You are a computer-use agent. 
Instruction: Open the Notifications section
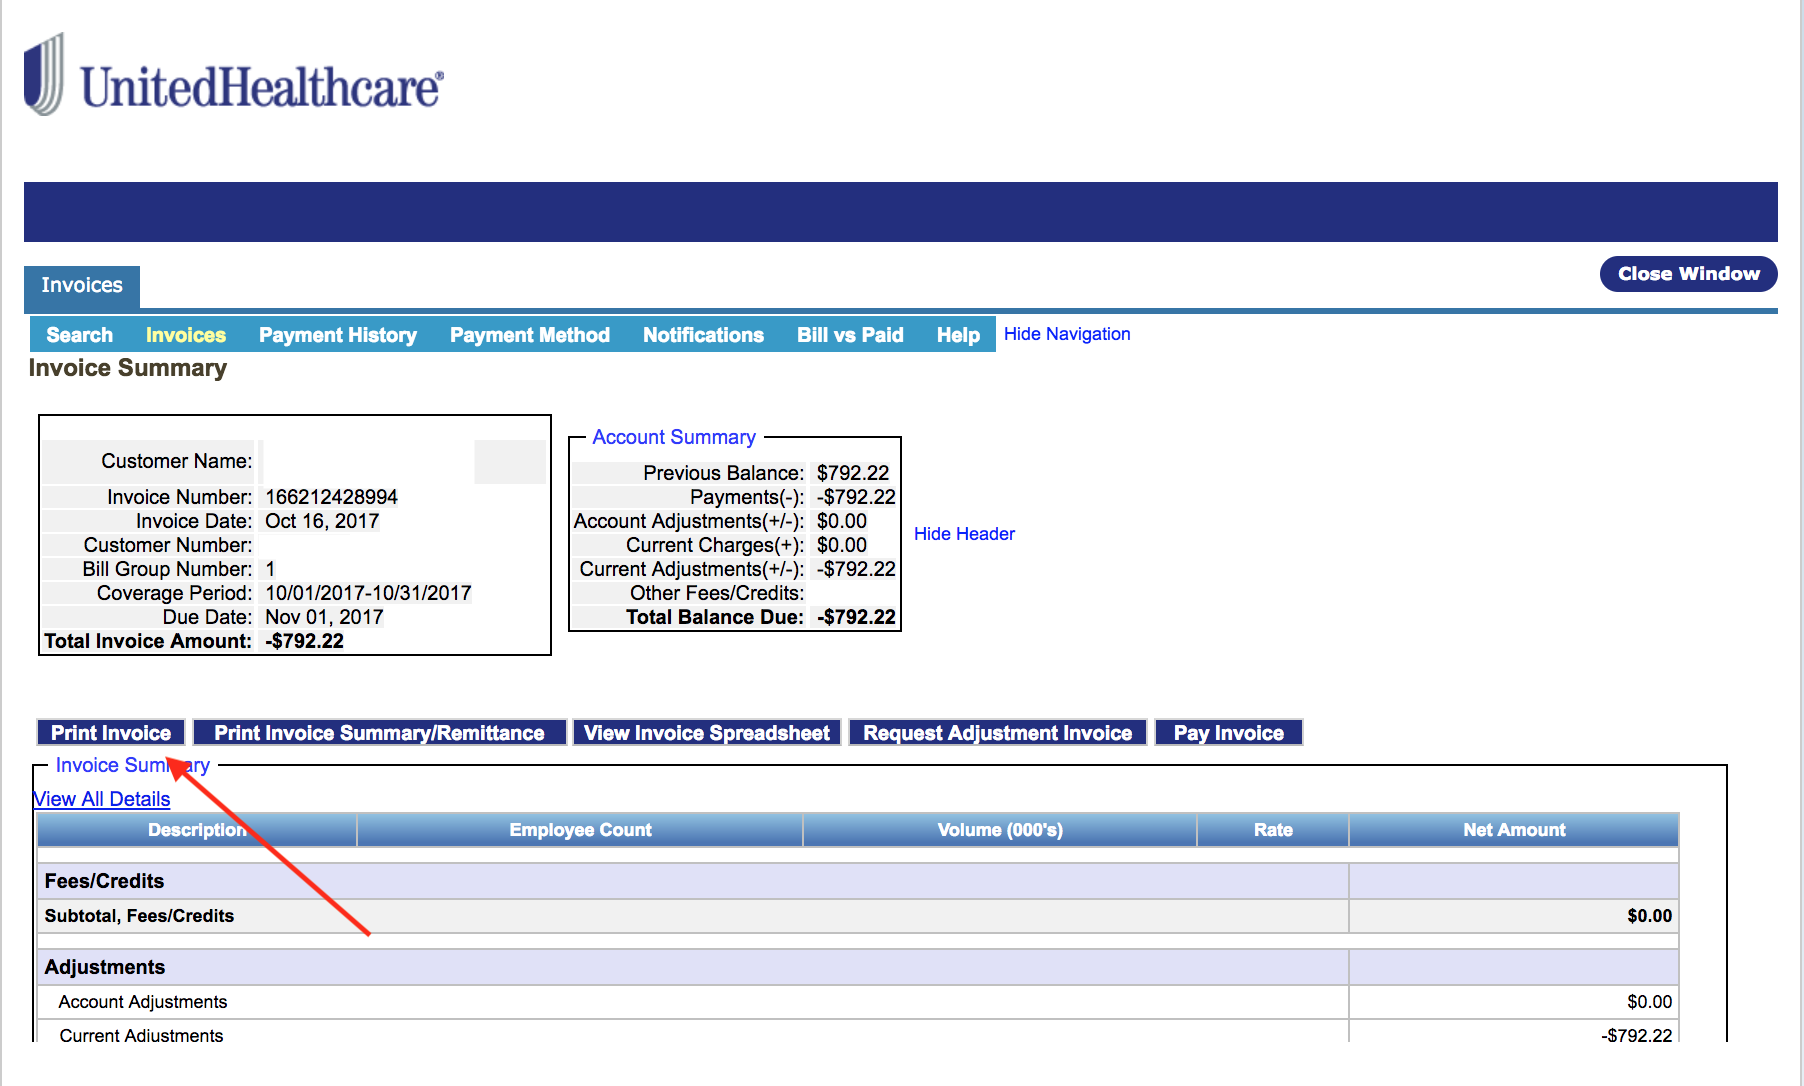pyautogui.click(x=703, y=334)
